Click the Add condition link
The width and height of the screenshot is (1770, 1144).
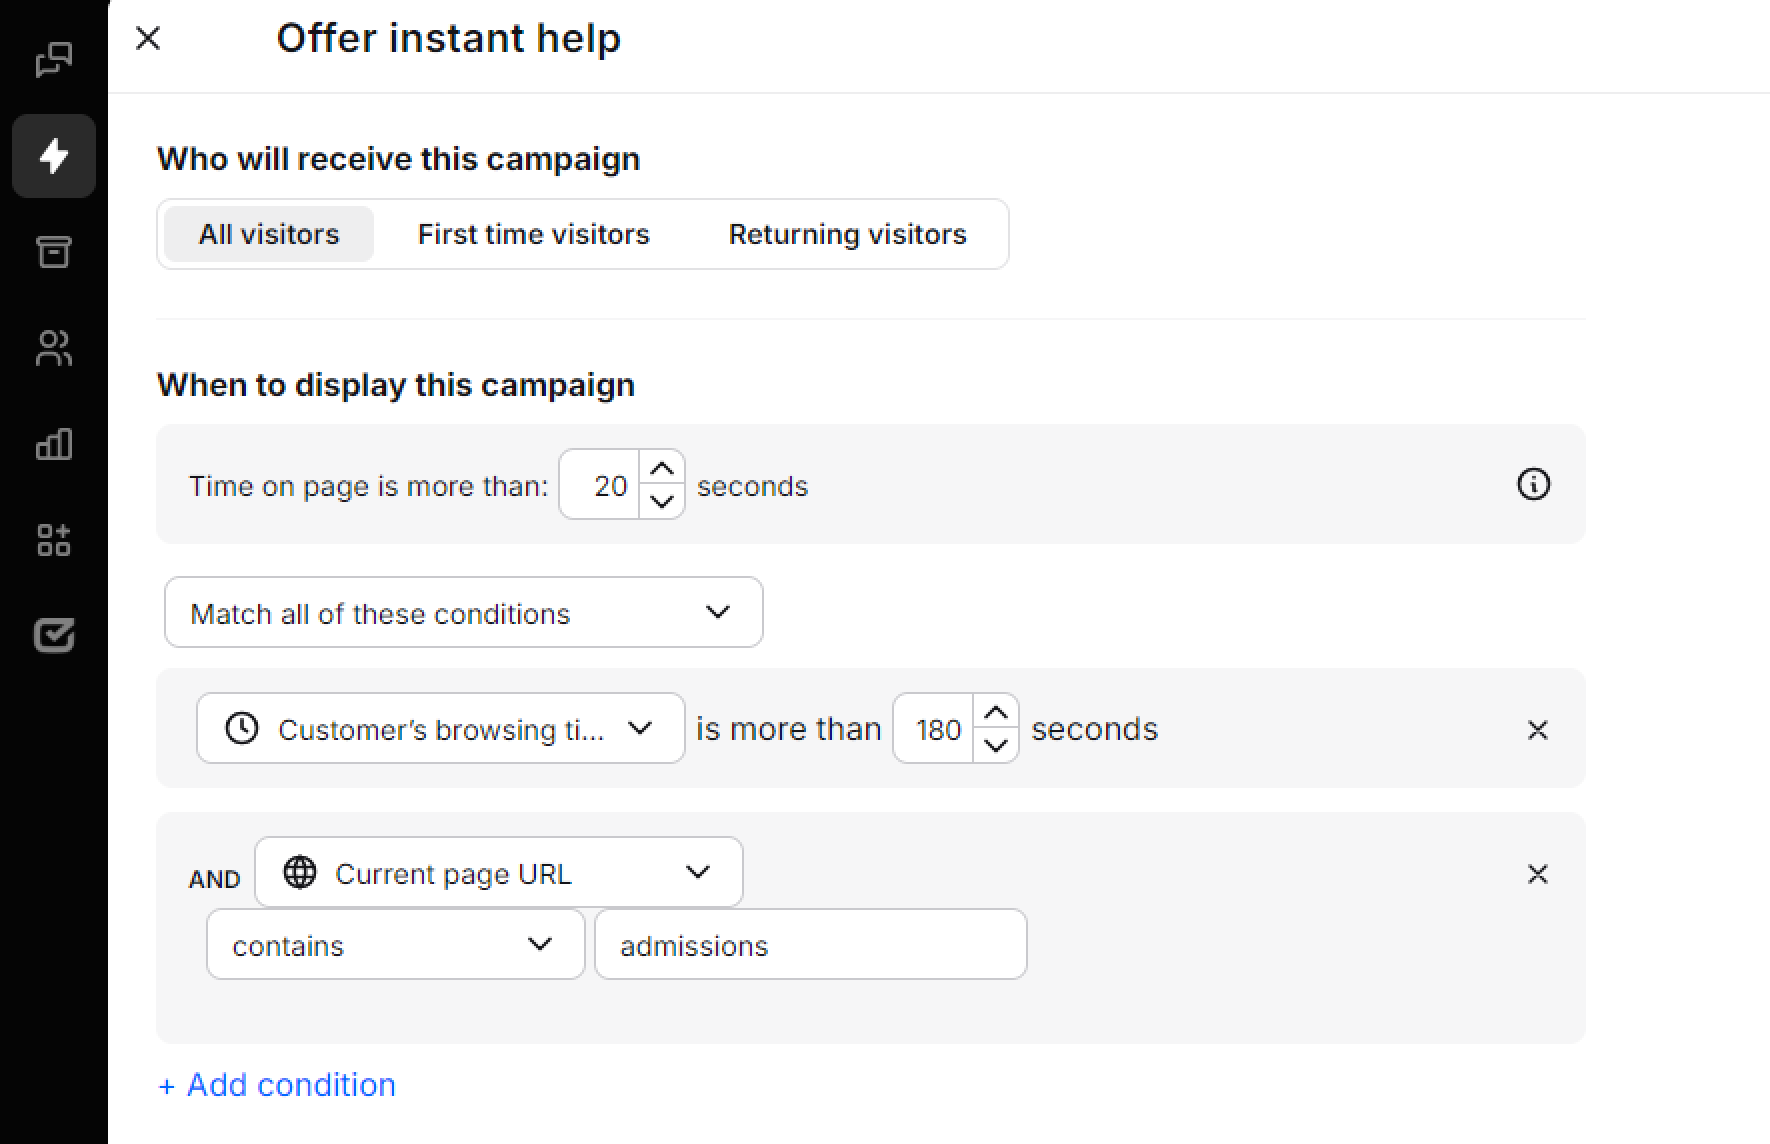(x=277, y=1085)
